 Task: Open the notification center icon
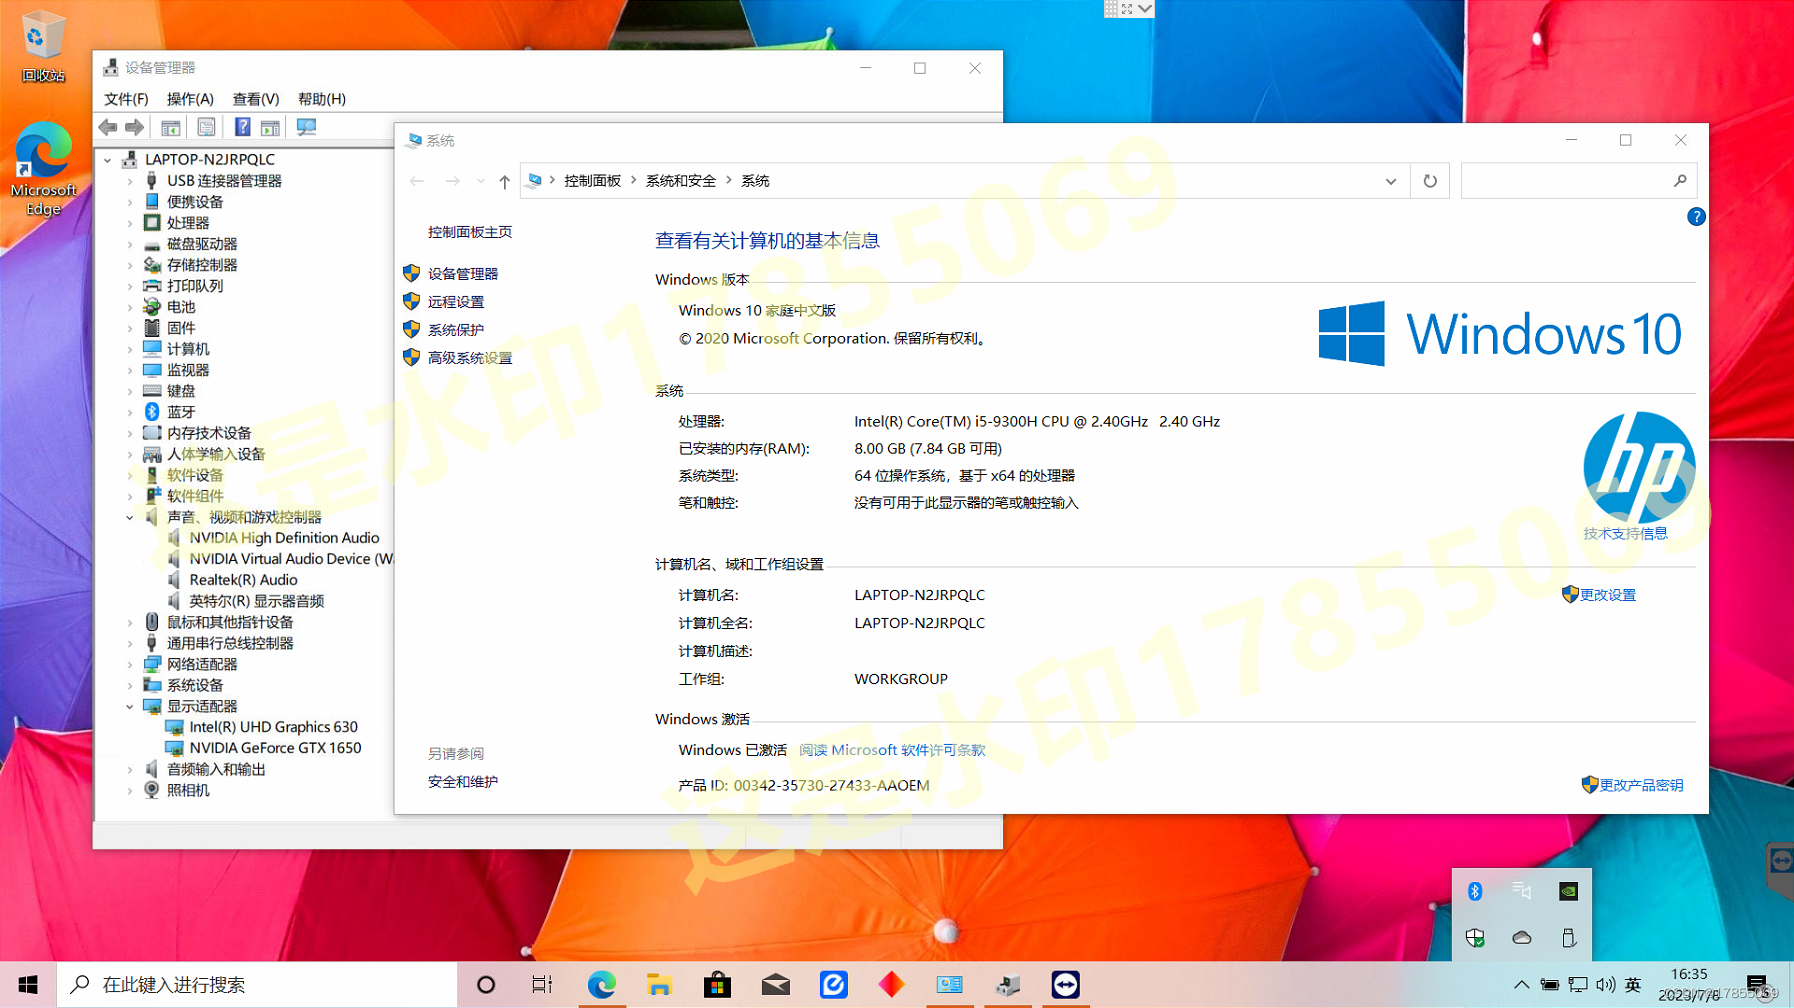(x=1757, y=985)
